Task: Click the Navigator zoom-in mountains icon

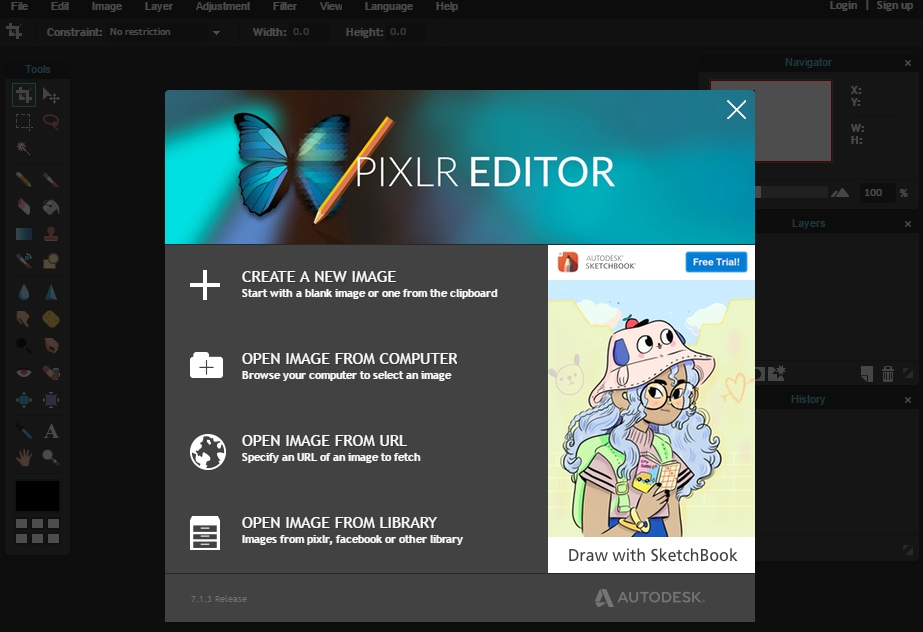Action: coord(840,192)
